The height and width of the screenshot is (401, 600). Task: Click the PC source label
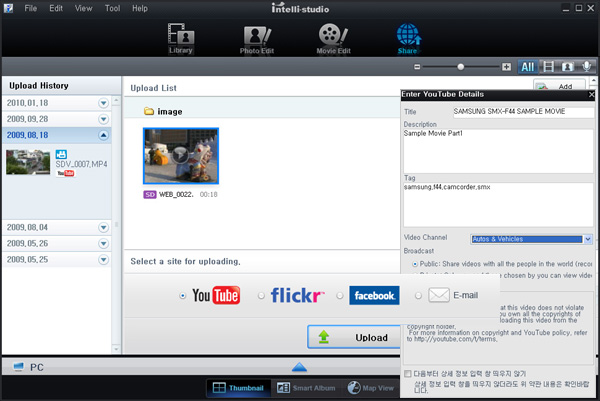pos(37,367)
